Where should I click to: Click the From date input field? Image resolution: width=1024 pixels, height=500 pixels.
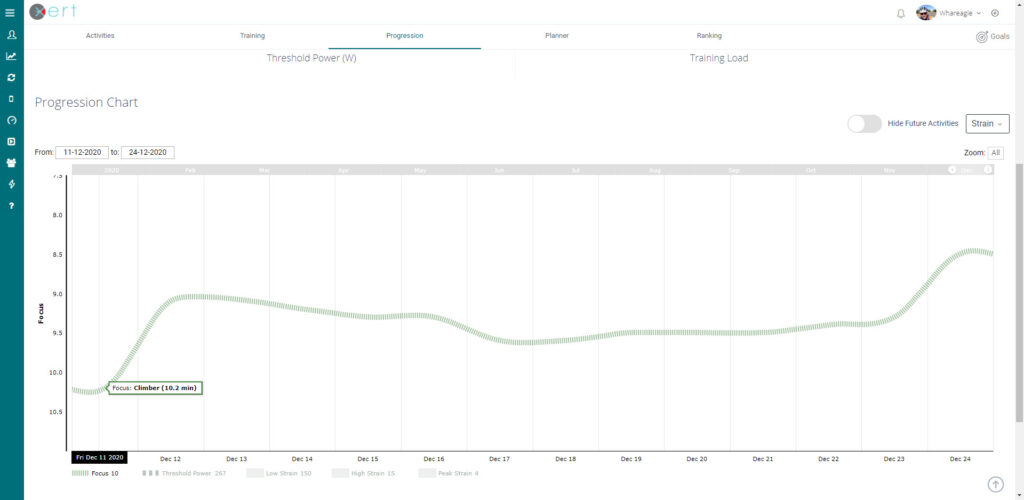[82, 152]
